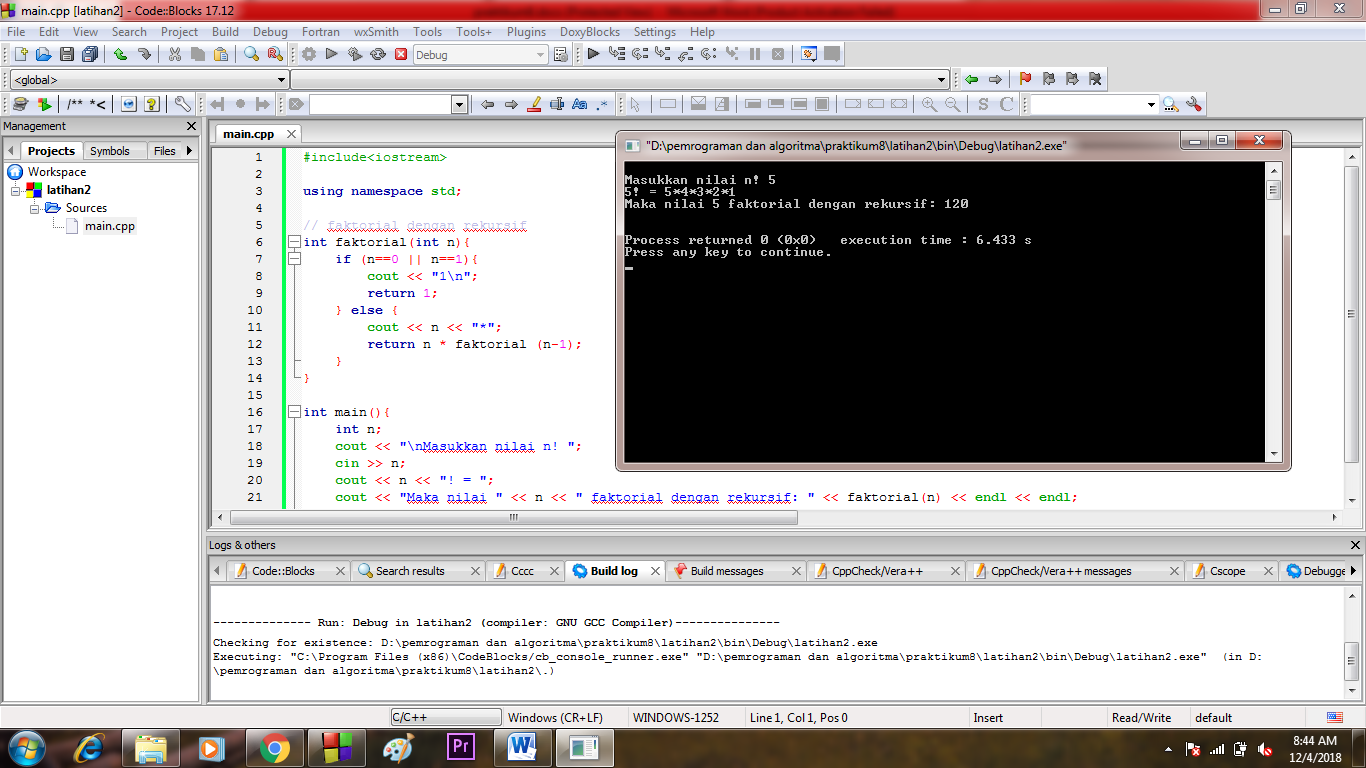1366x768 pixels.
Task: Click the Debugging windows icon
Action: 809,54
